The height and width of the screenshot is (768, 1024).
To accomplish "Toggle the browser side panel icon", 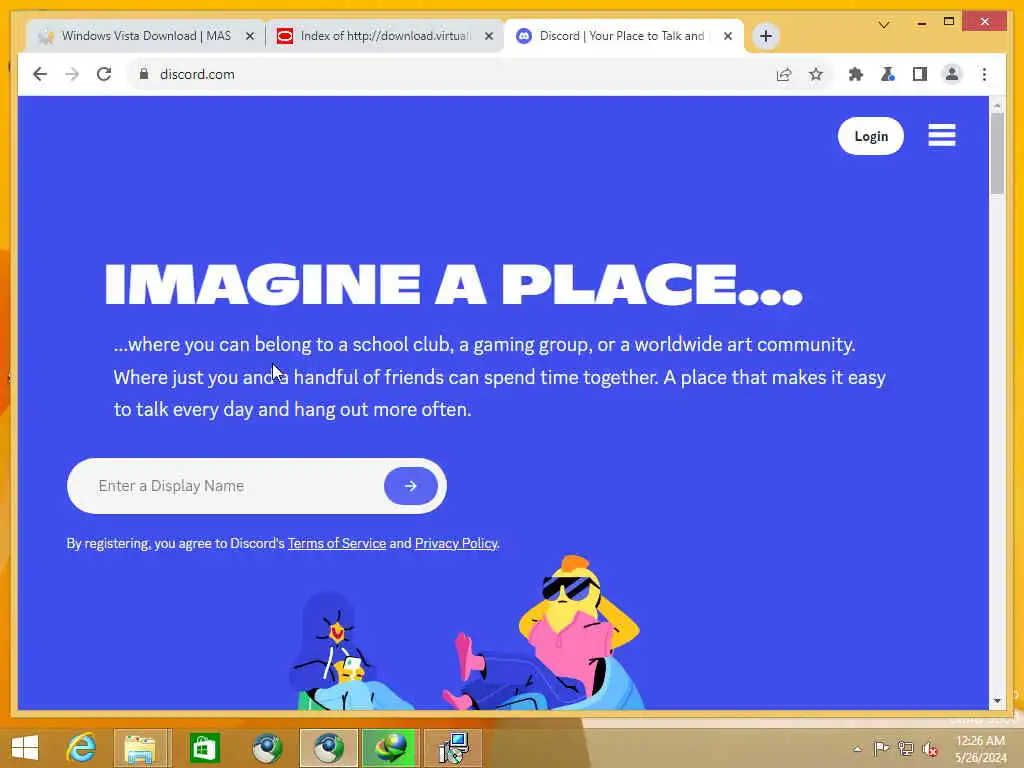I will [x=920, y=74].
